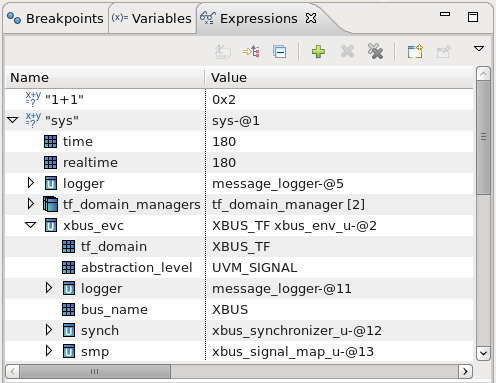This screenshot has height=383, width=496.
Task: Click the xbus_evc unit icon
Action: pyautogui.click(x=51, y=225)
